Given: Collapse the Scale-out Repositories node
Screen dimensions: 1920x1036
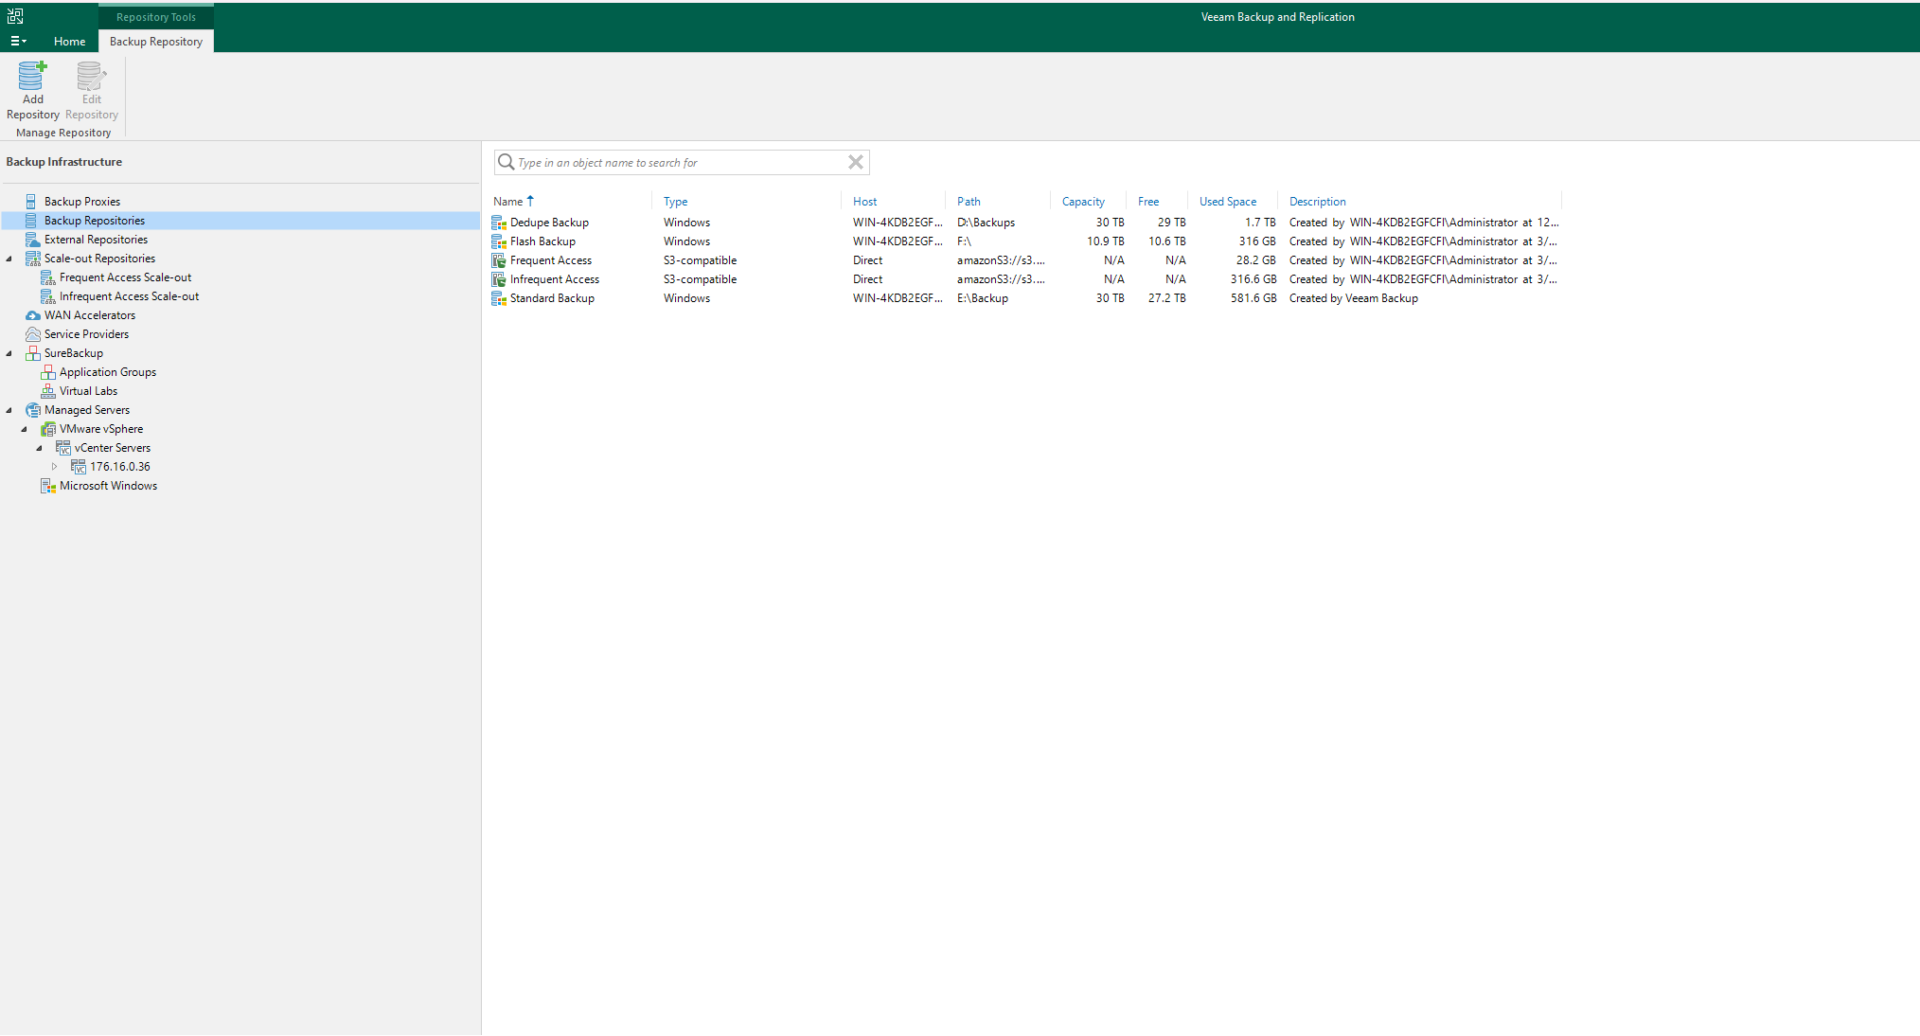Looking at the screenshot, I should coord(10,258).
